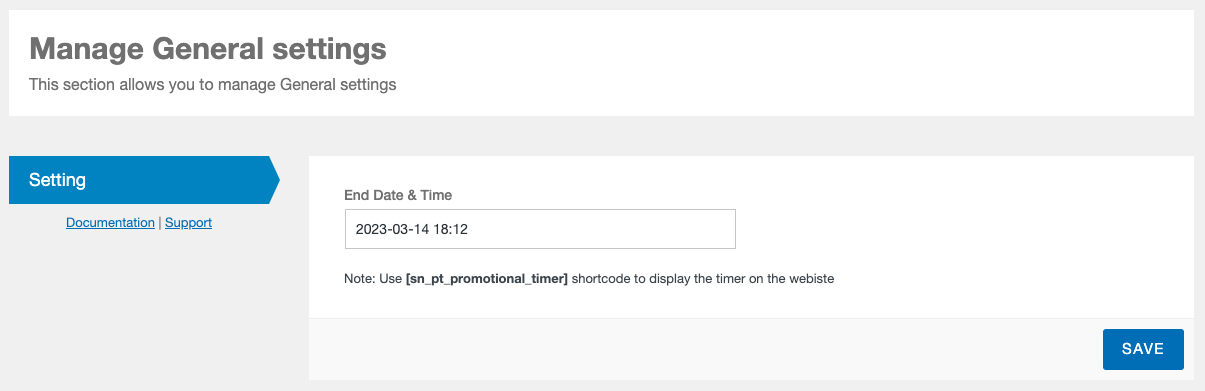This screenshot has width=1205, height=391.
Task: Save the general settings
Action: 1143,349
